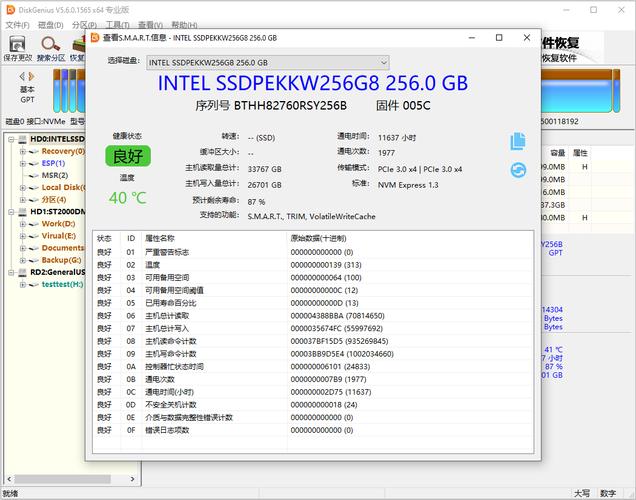Screen dimensions: 636x500
Task: Collapse the HD1:ST2000DM disk tree node
Action: (9, 212)
